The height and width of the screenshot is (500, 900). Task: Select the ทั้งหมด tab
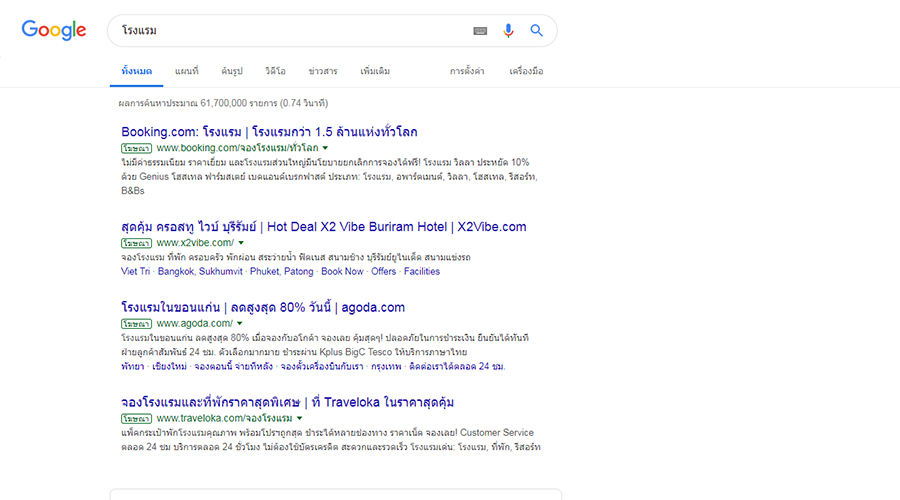(x=137, y=71)
